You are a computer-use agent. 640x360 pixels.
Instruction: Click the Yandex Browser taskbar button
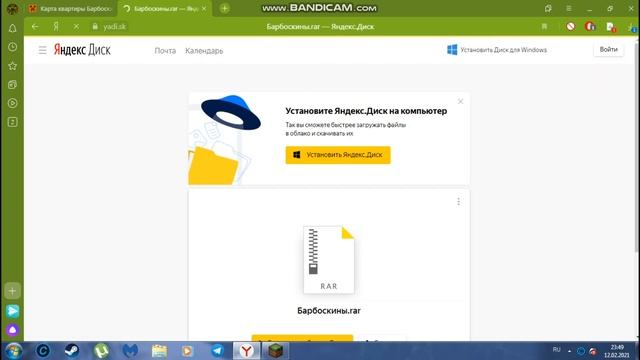(x=247, y=351)
